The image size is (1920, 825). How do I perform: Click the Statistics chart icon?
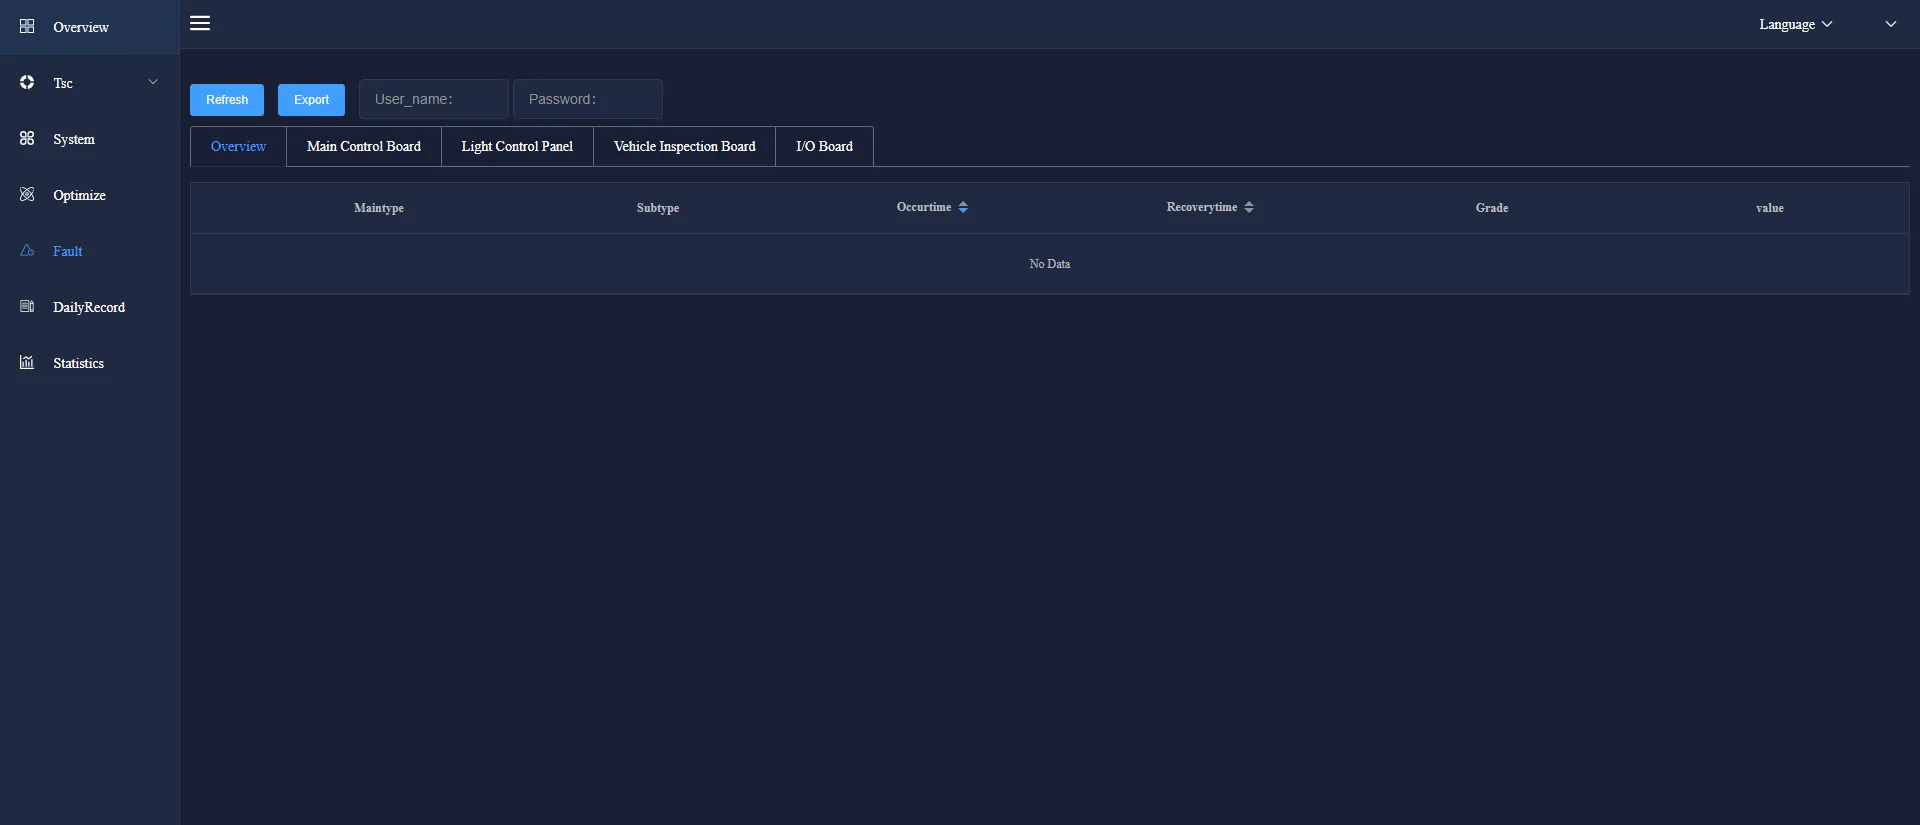(x=27, y=362)
